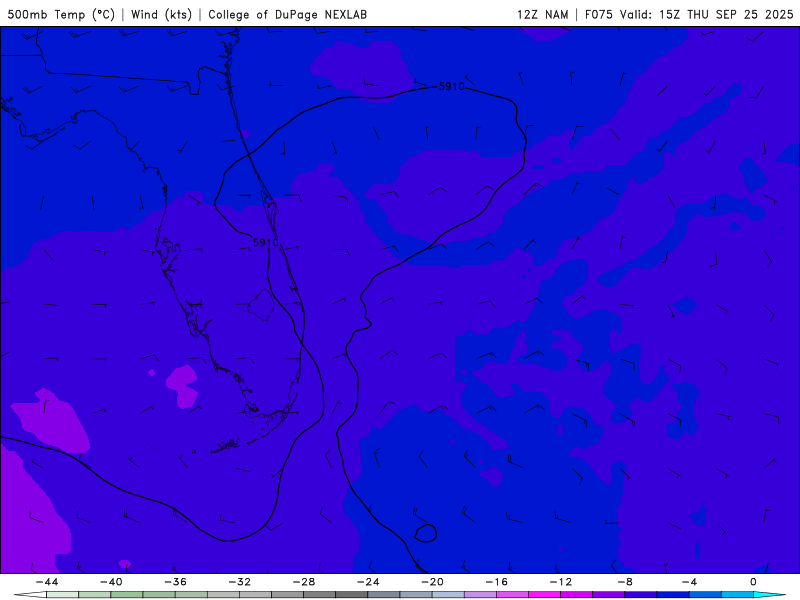Click the -8 colorbar tick label
Screen dimensions: 800x600
point(626,582)
